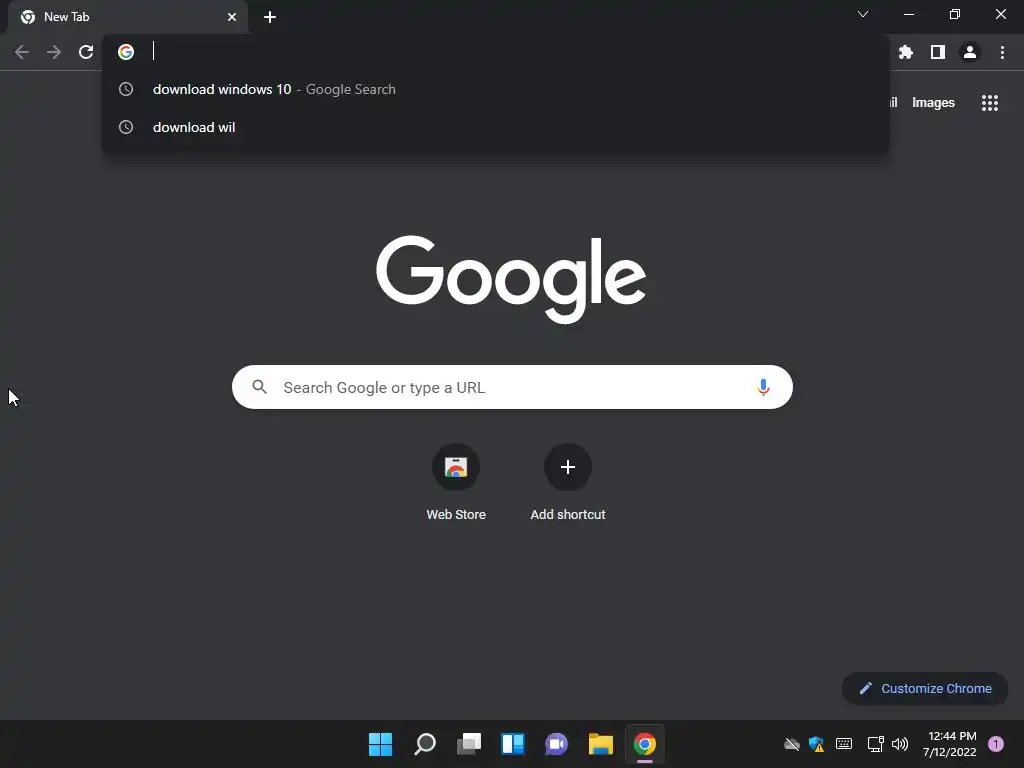
Task: Click the Images link
Action: click(933, 103)
